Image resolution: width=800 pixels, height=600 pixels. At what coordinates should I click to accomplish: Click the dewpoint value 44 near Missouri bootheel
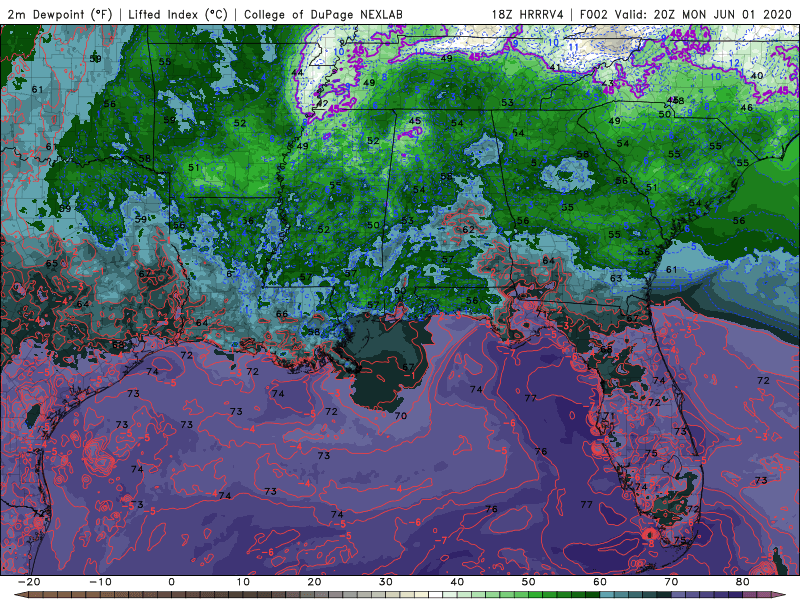[297, 72]
